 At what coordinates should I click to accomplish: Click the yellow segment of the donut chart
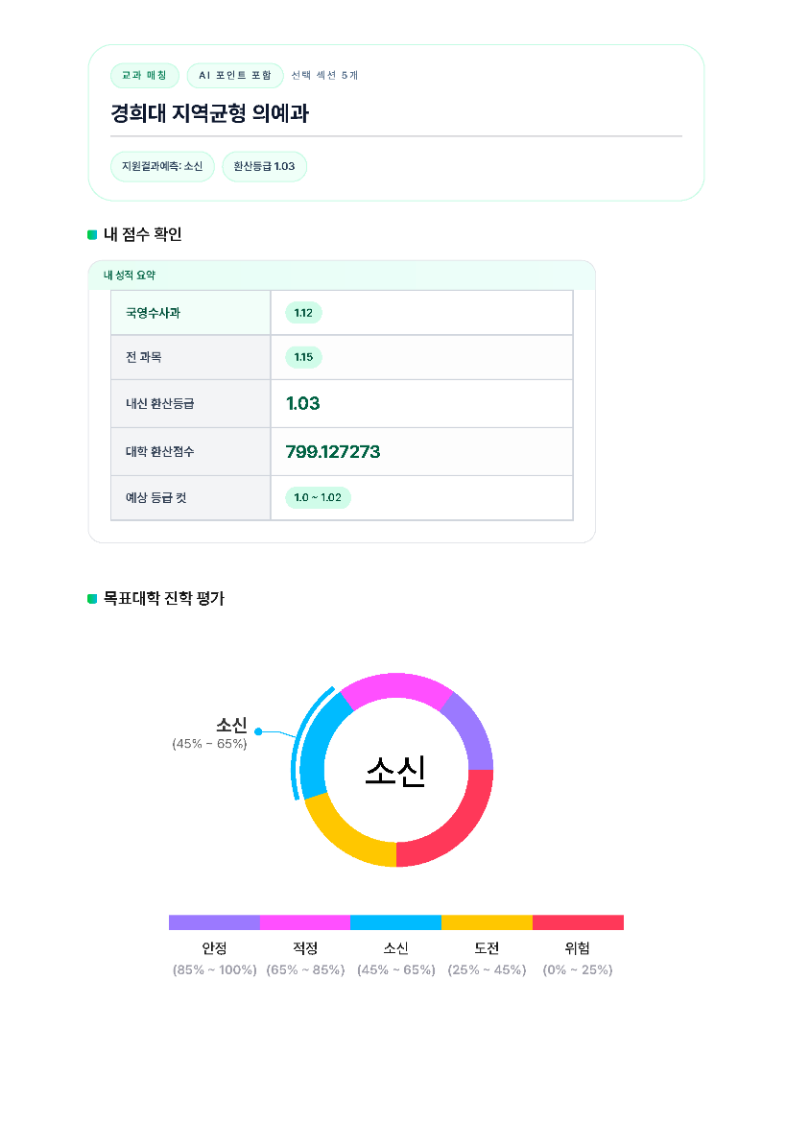tap(344, 836)
